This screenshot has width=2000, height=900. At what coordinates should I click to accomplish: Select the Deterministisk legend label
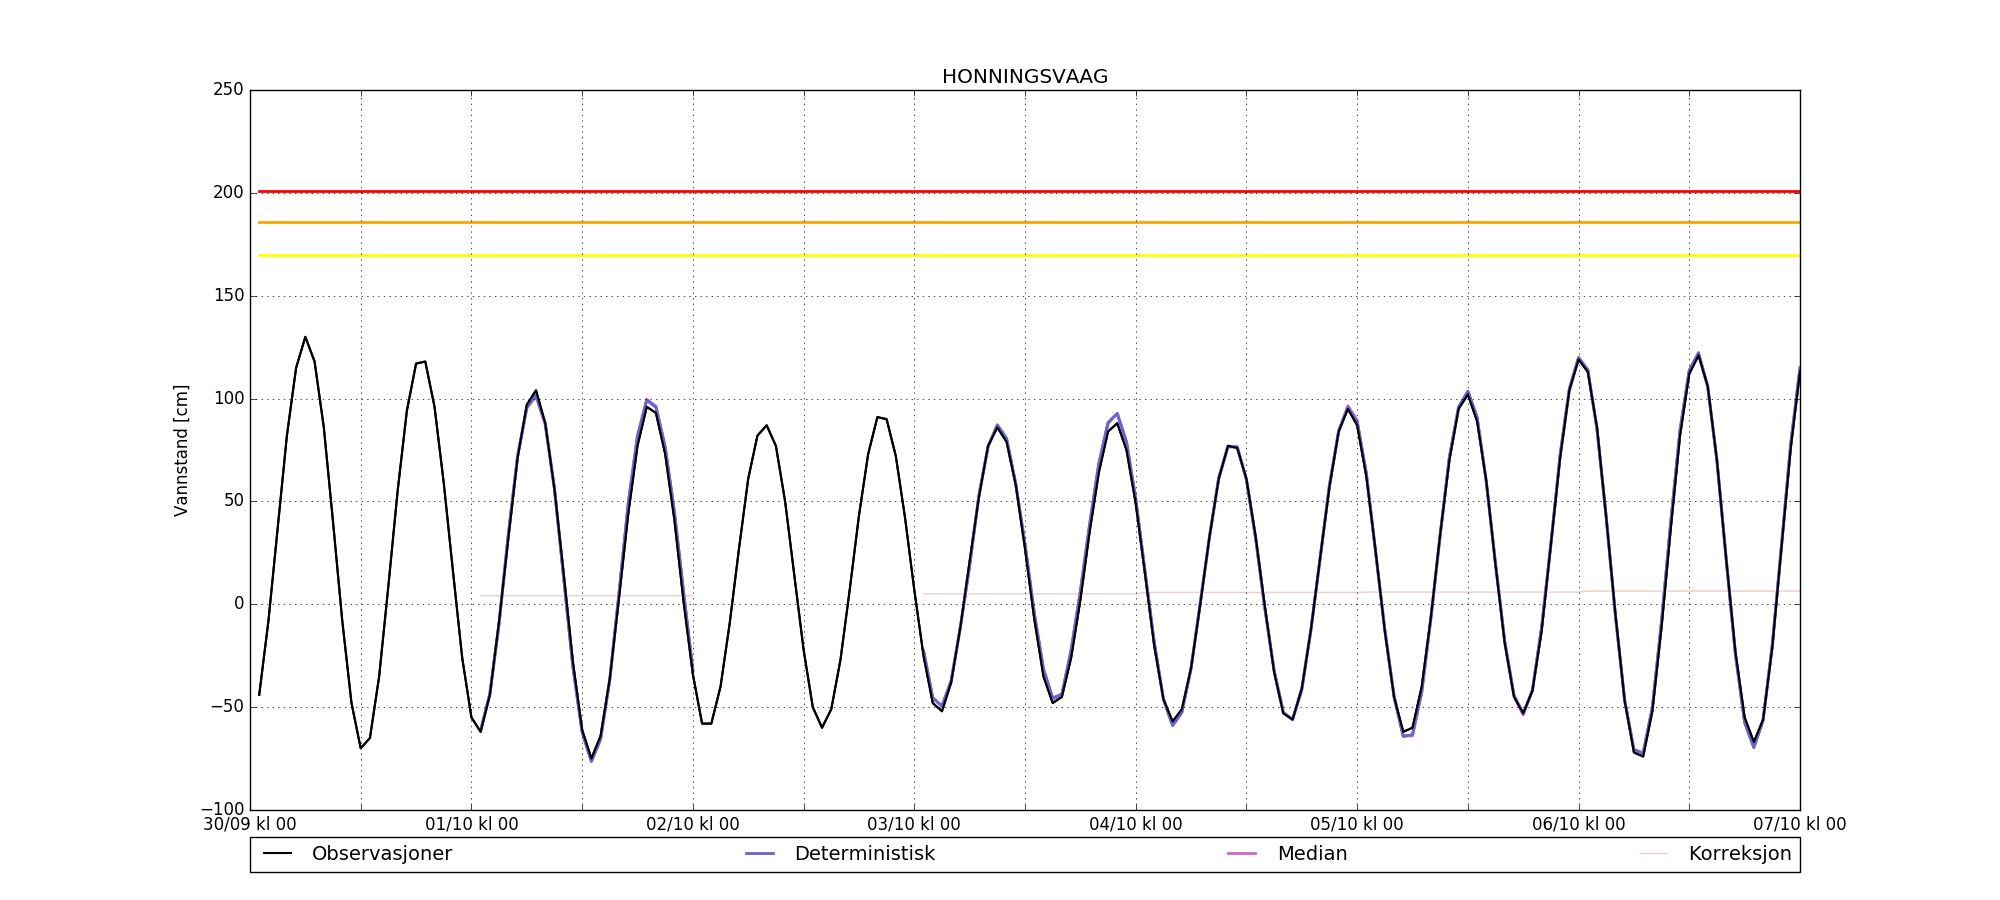864,854
